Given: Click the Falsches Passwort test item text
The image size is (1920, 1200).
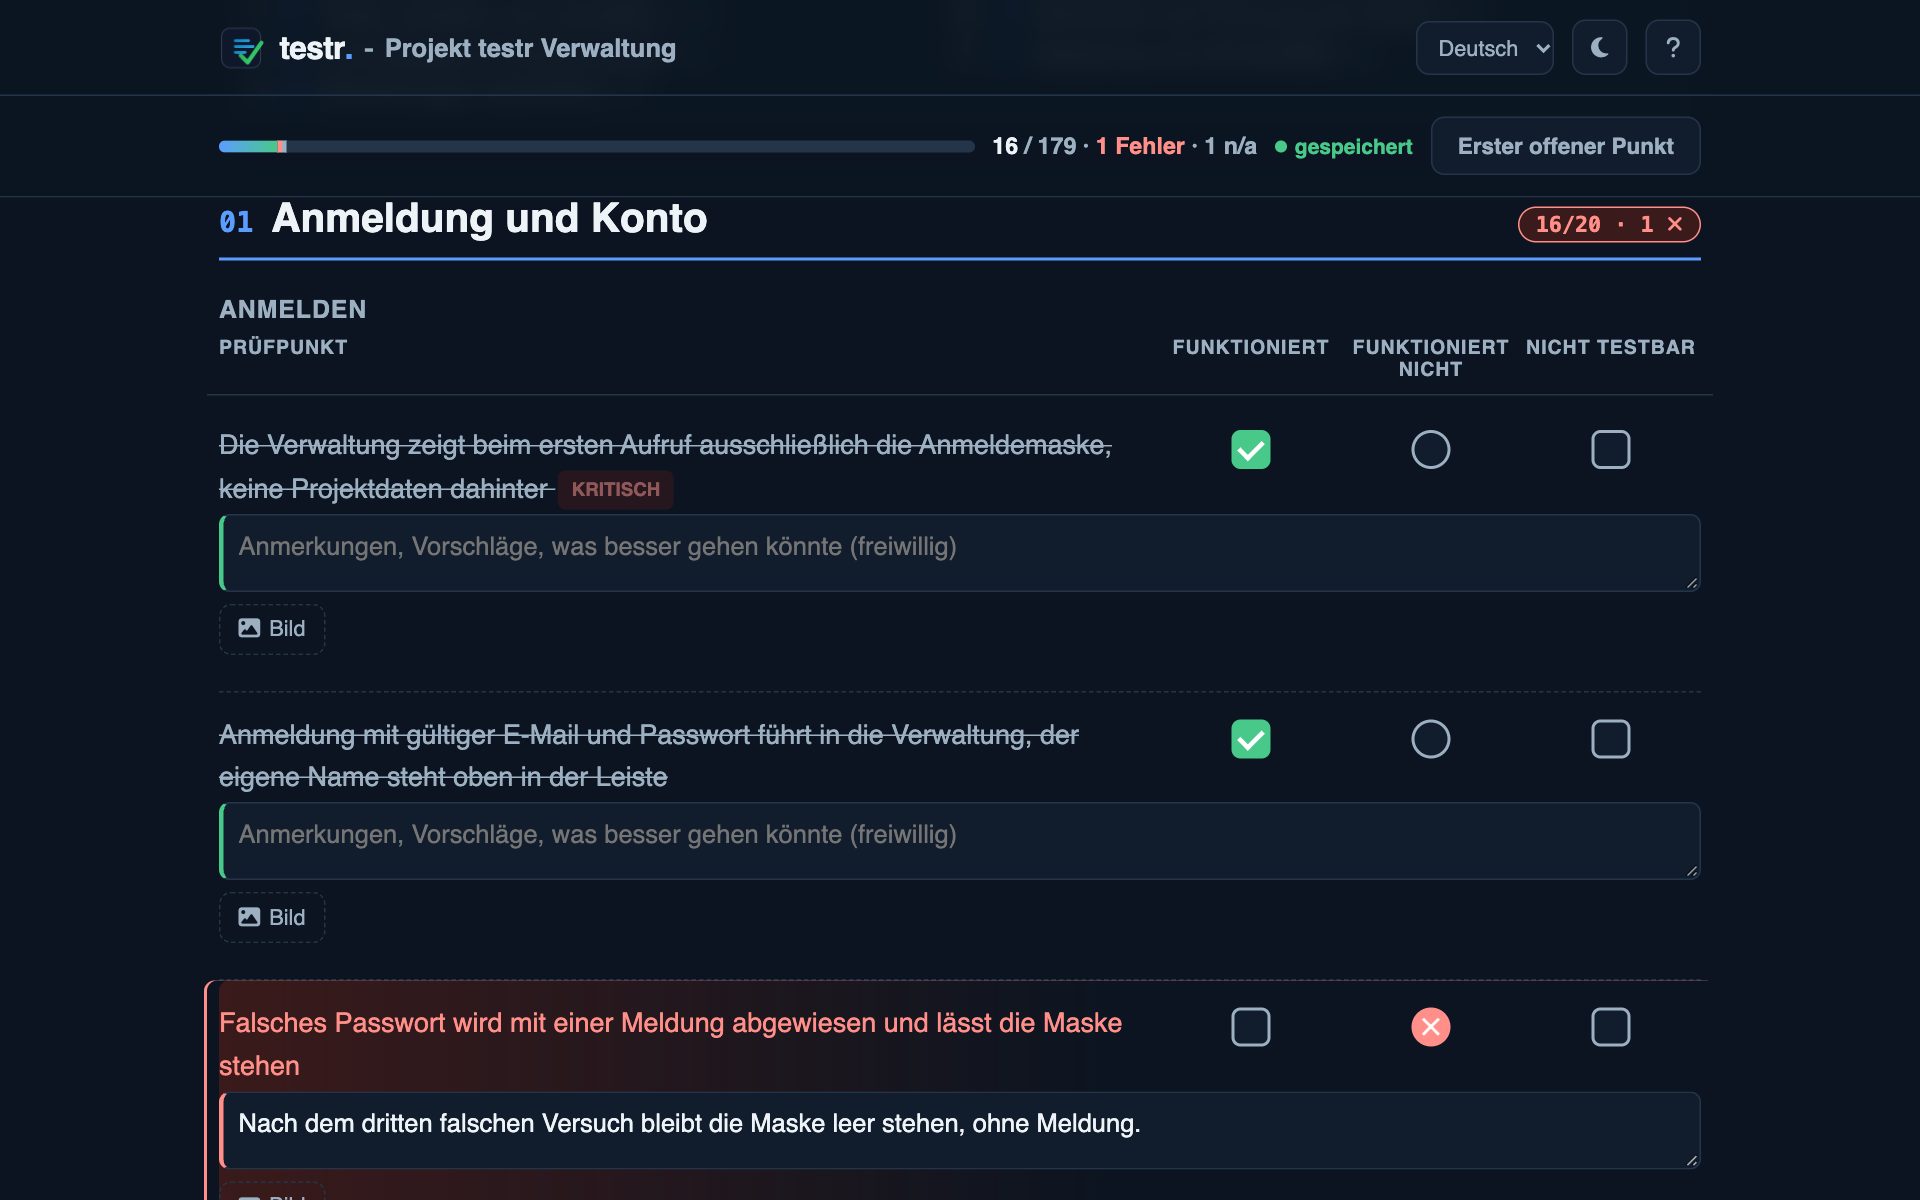Looking at the screenshot, I should tap(670, 1044).
